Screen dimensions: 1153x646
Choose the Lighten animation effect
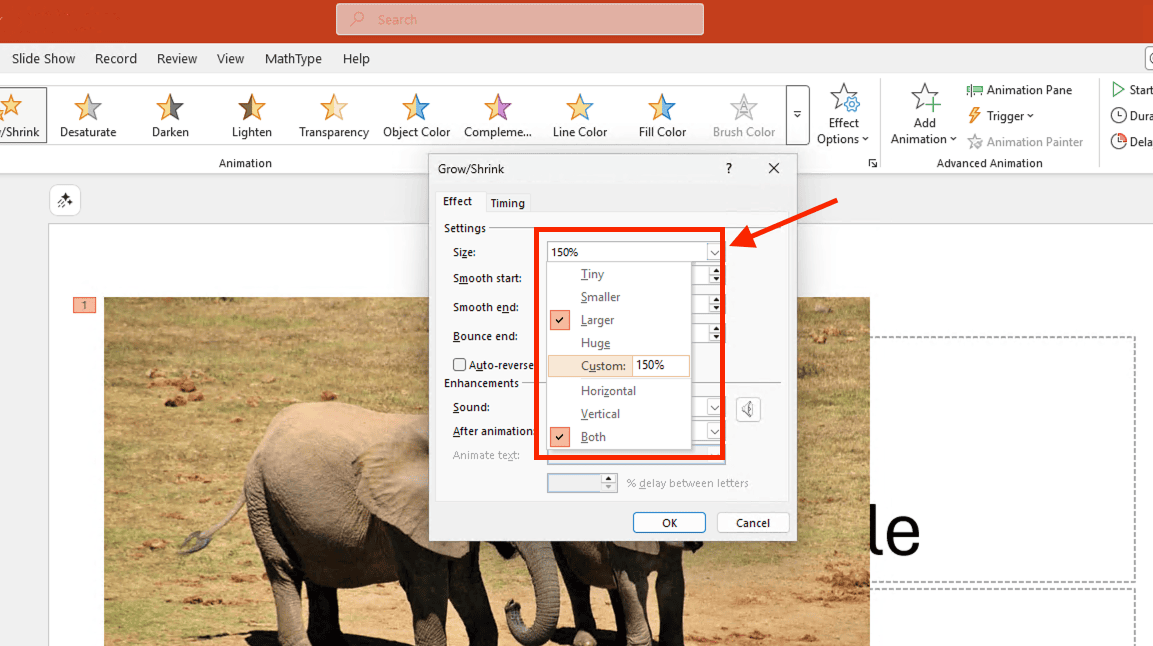pyautogui.click(x=252, y=115)
